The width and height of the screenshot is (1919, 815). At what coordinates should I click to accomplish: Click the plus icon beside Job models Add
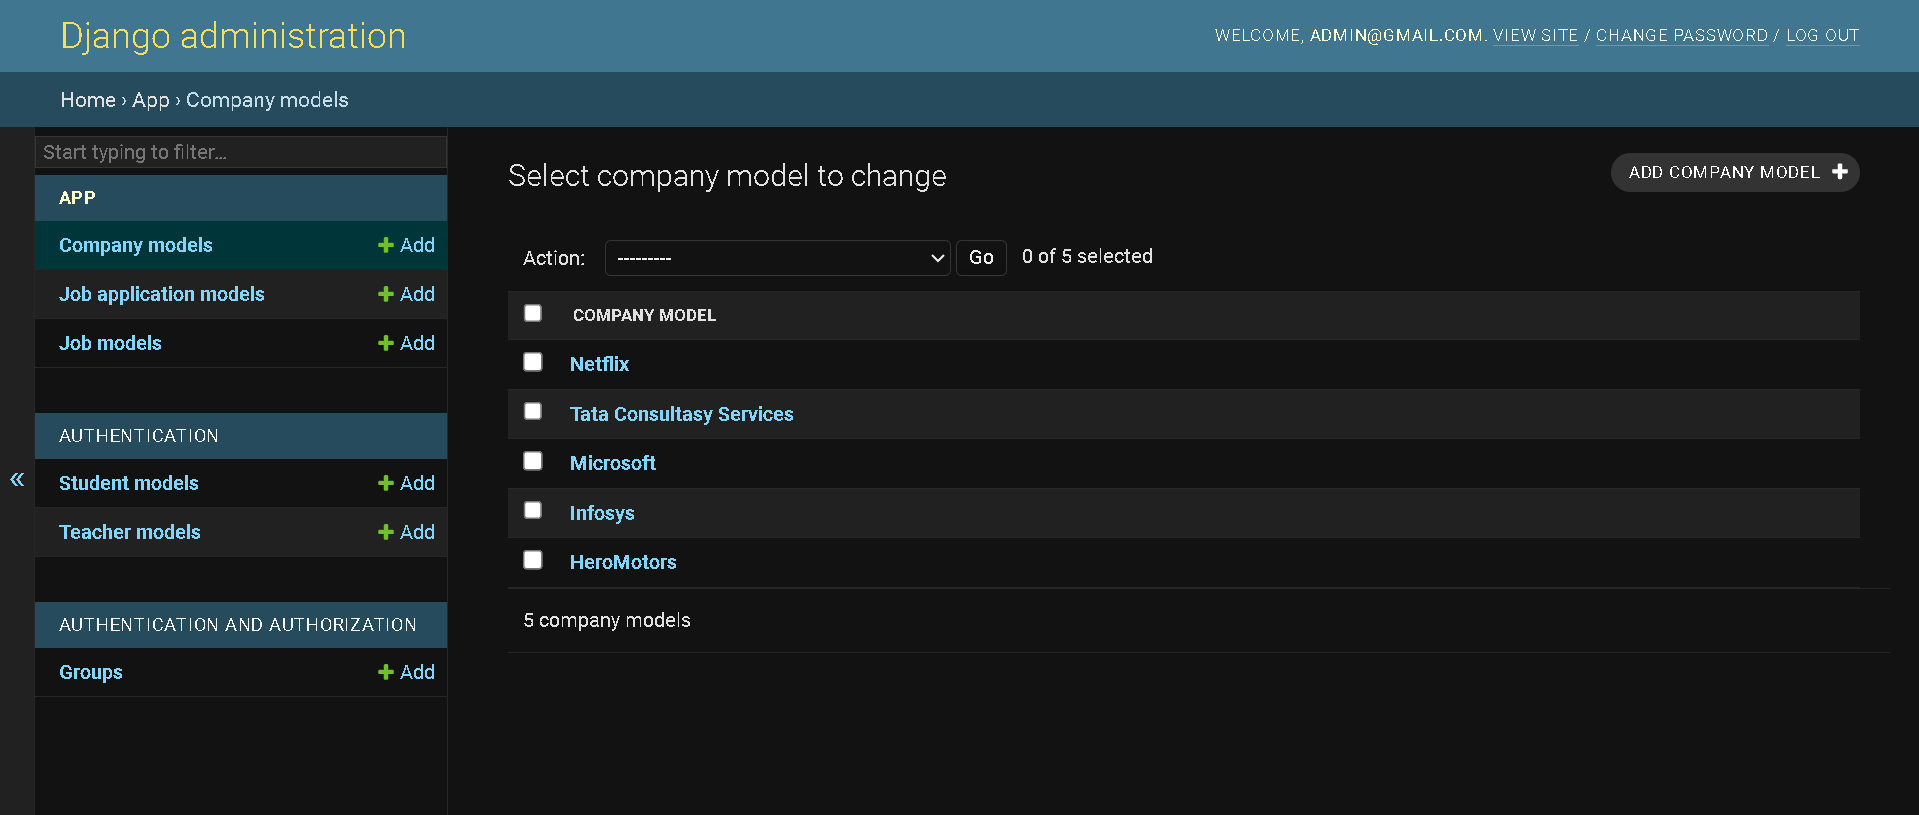(385, 343)
